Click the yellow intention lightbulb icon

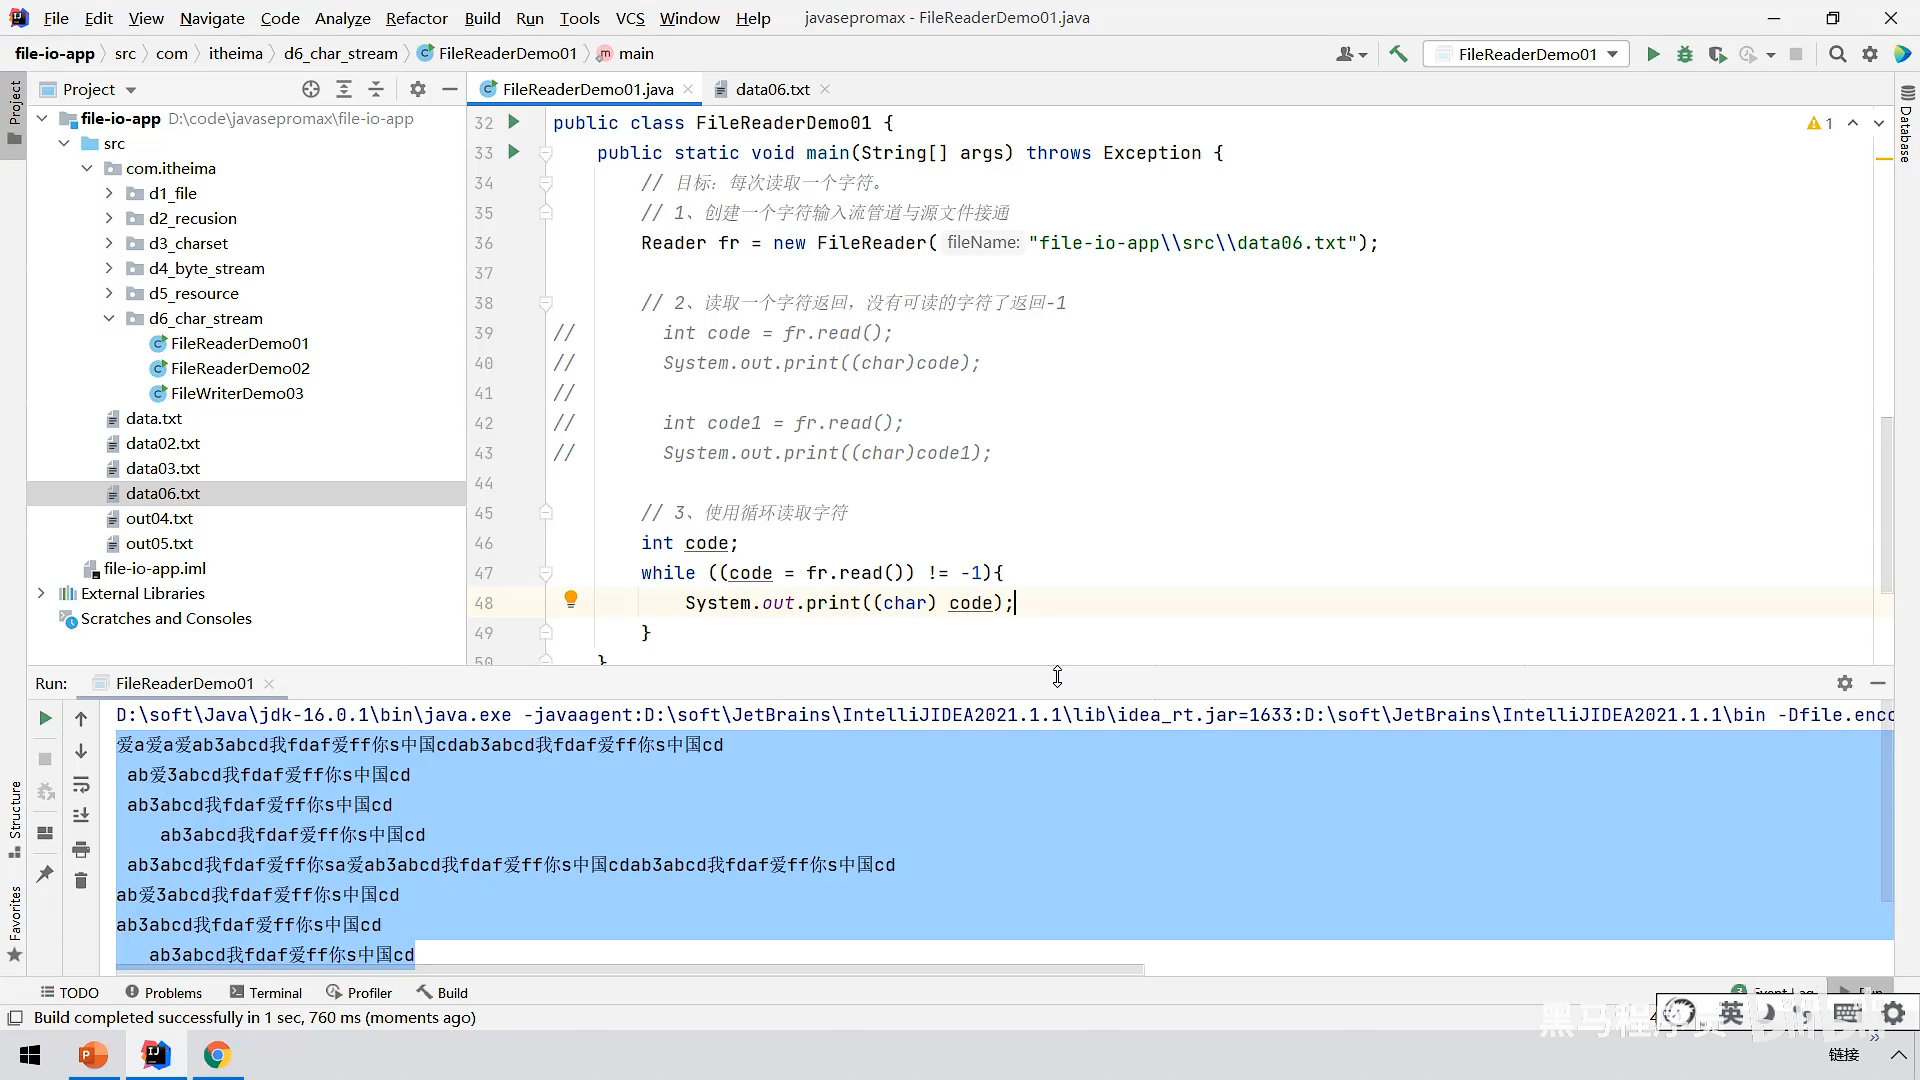click(x=571, y=599)
